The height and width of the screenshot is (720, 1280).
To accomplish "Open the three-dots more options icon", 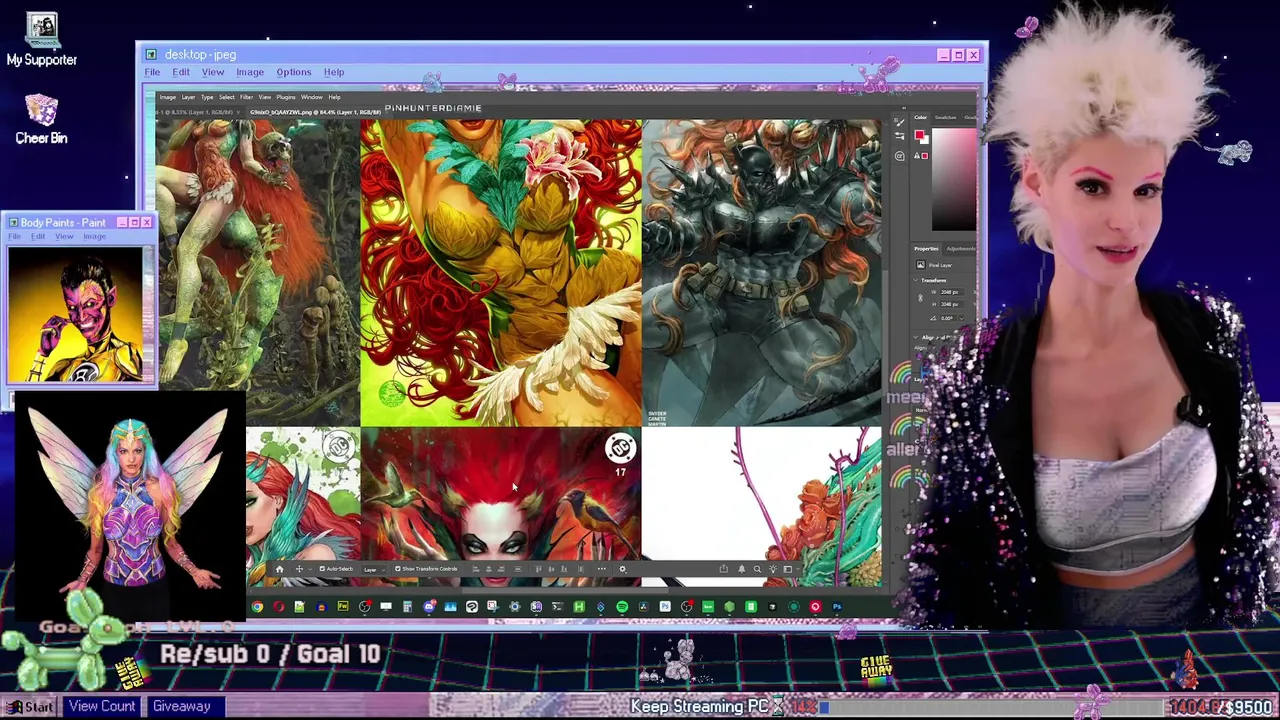I will [x=601, y=569].
